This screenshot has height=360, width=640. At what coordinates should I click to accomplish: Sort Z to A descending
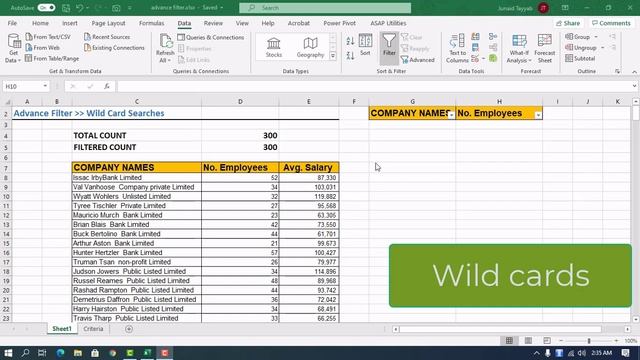tap(350, 55)
